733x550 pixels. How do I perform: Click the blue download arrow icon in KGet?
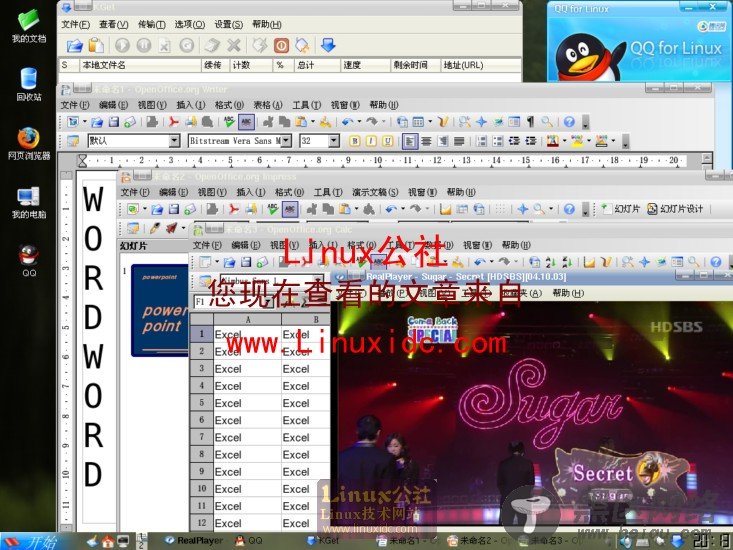[x=328, y=45]
